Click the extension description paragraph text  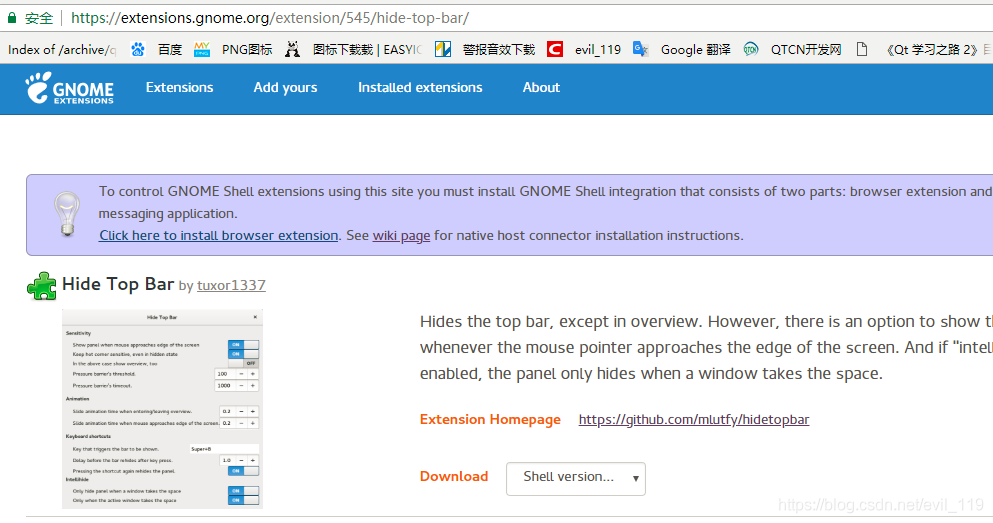(x=706, y=347)
